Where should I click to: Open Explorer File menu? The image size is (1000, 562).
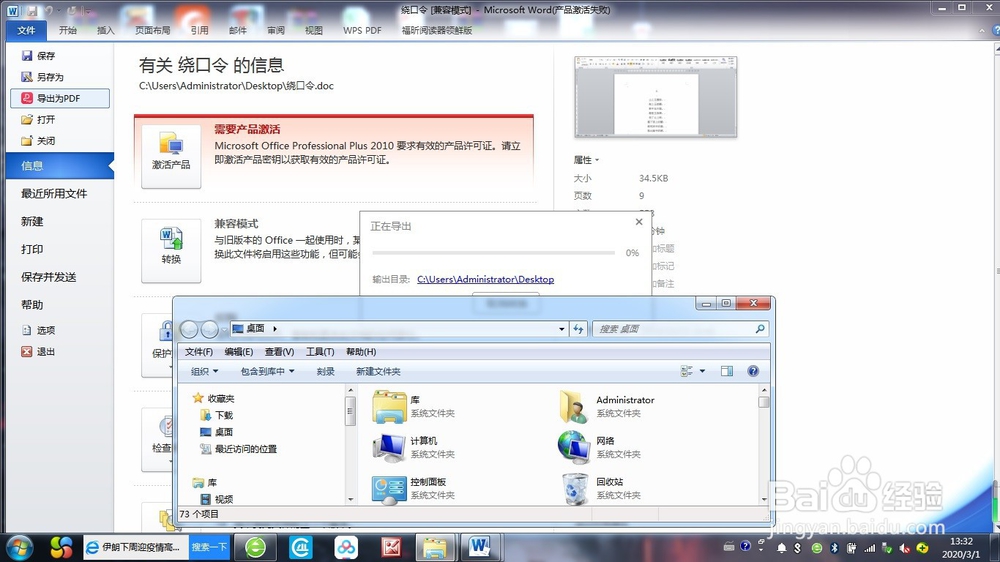(199, 352)
